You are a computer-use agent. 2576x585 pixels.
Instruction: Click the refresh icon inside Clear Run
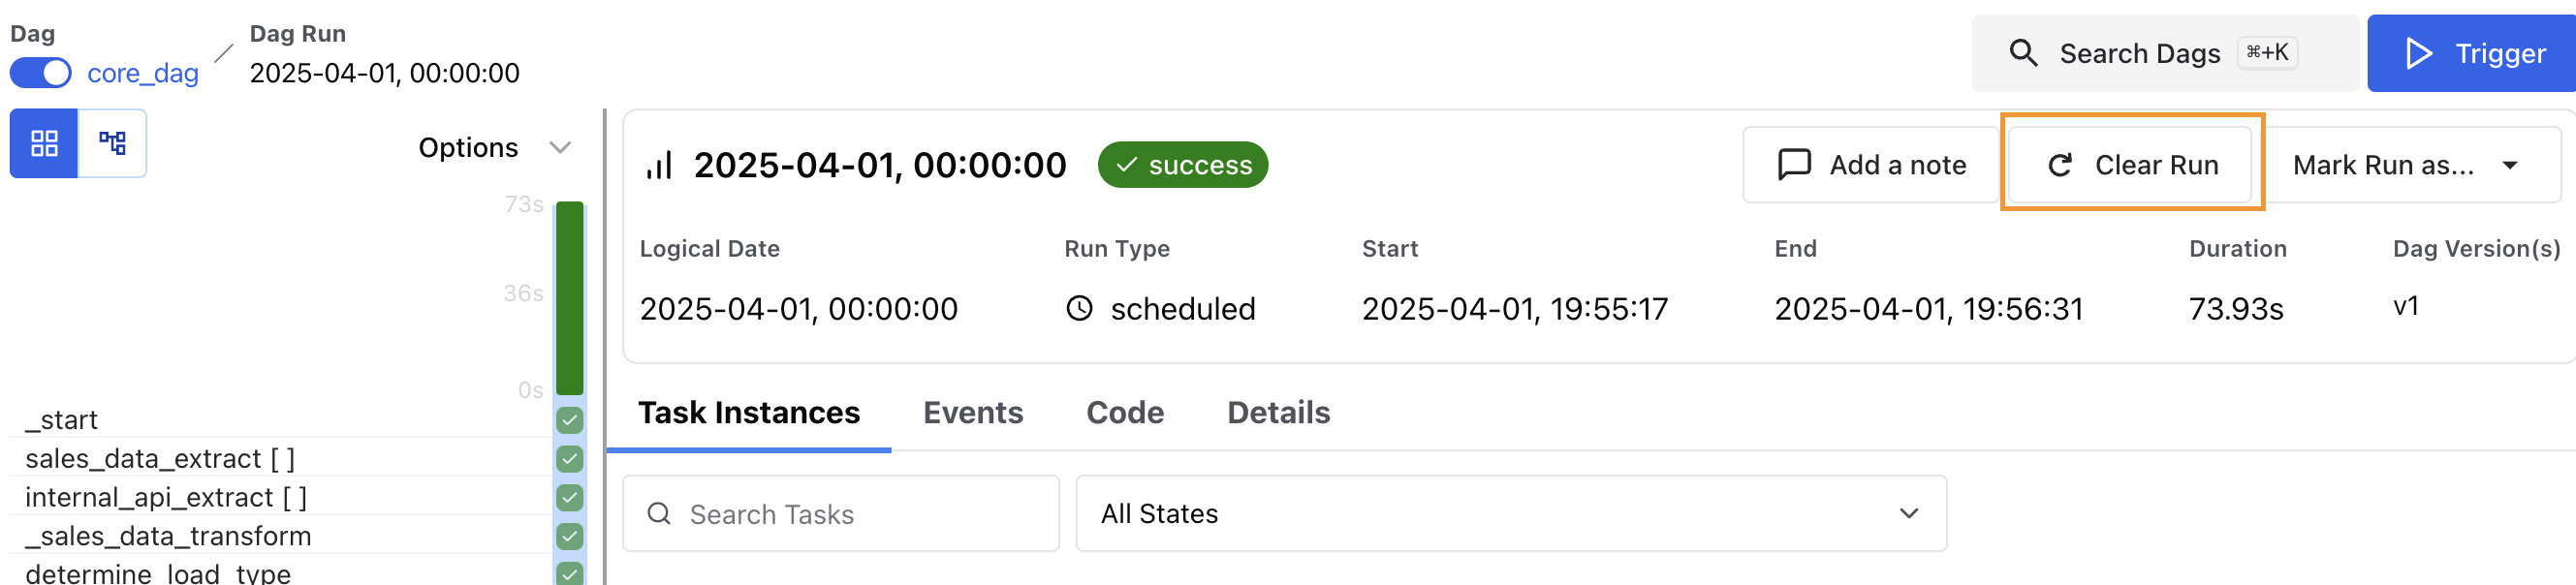pos(2059,165)
